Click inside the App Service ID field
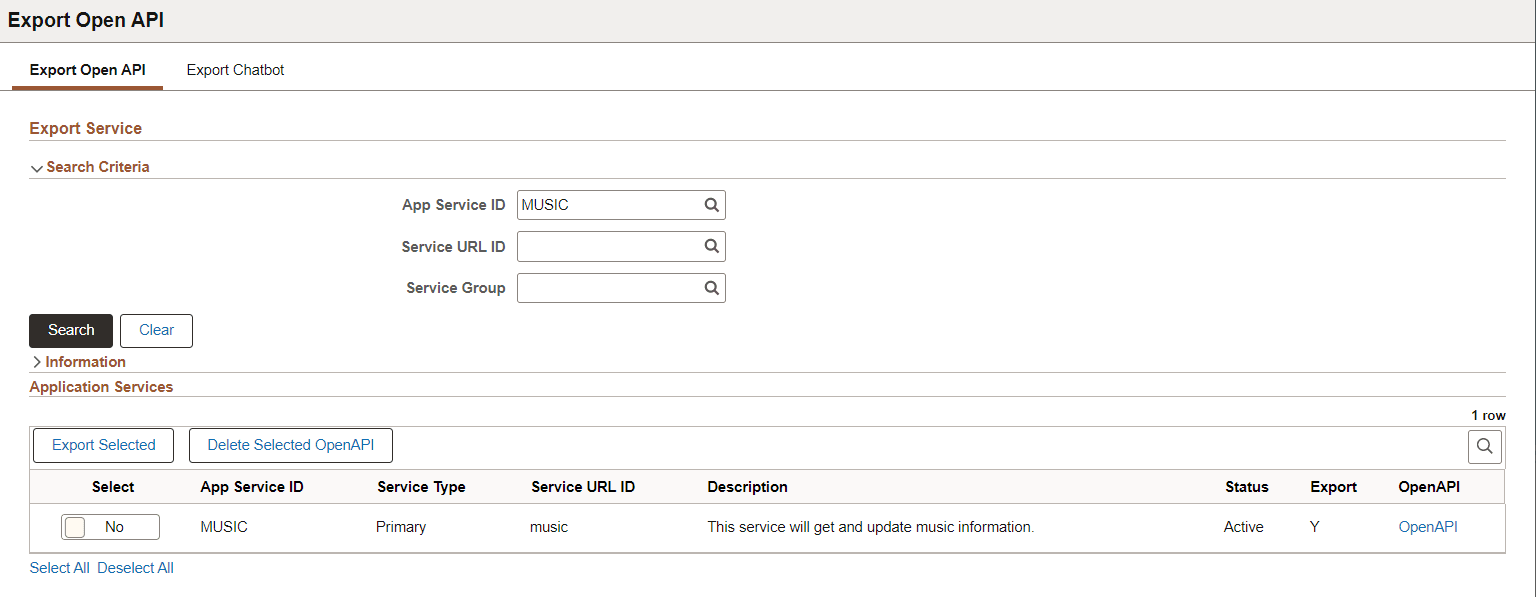The width and height of the screenshot is (1536, 597). (x=600, y=205)
